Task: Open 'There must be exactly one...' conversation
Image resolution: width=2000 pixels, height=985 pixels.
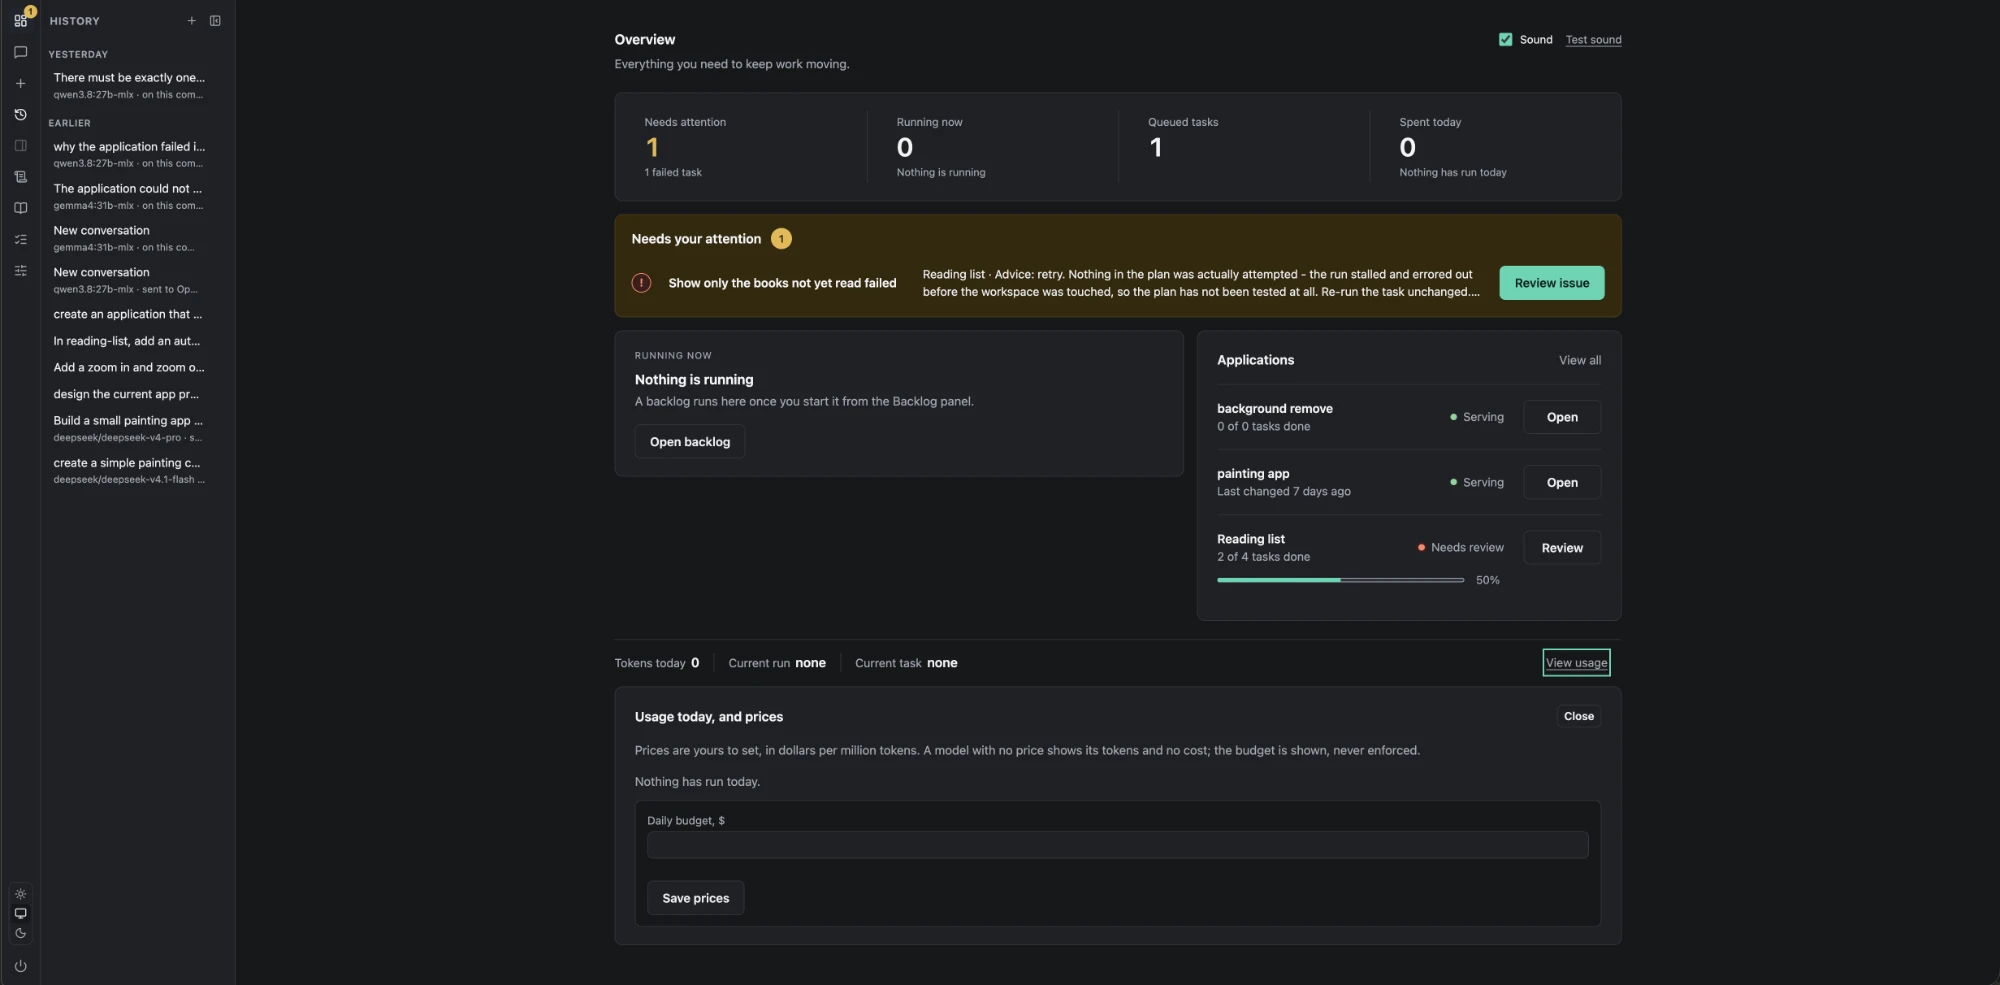Action: (129, 85)
